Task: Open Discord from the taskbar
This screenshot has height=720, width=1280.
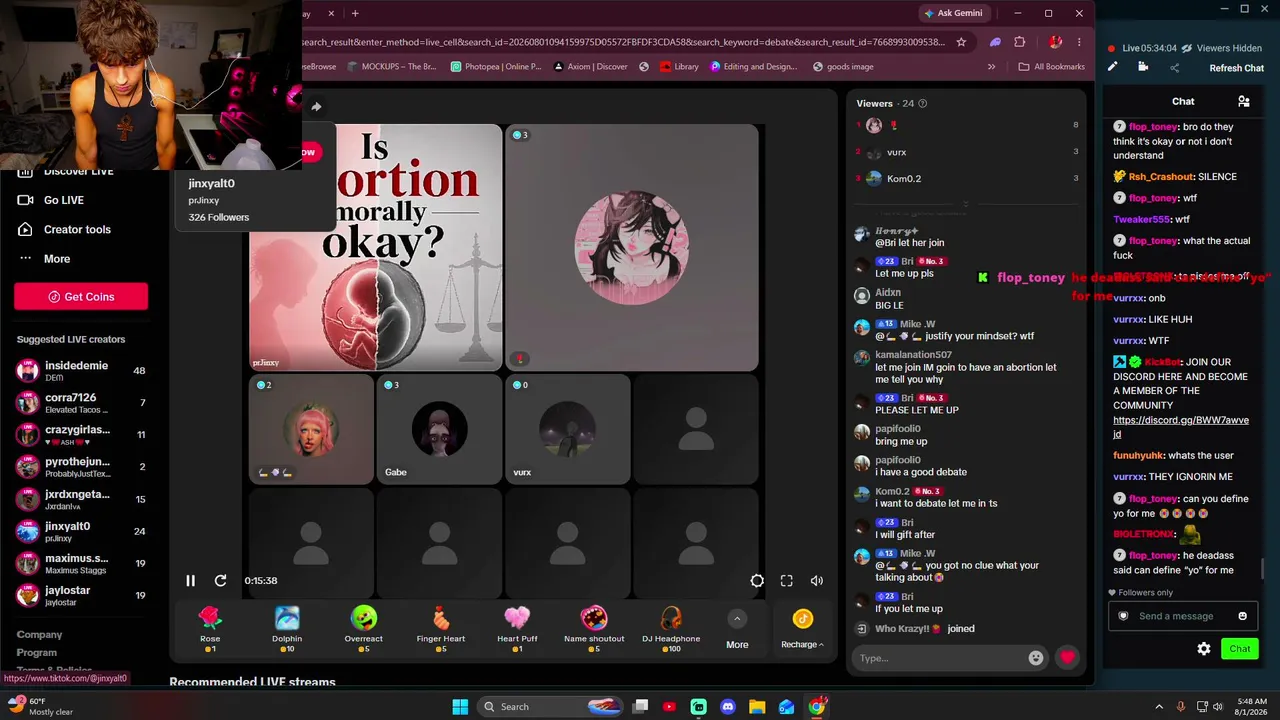Action: pos(728,707)
